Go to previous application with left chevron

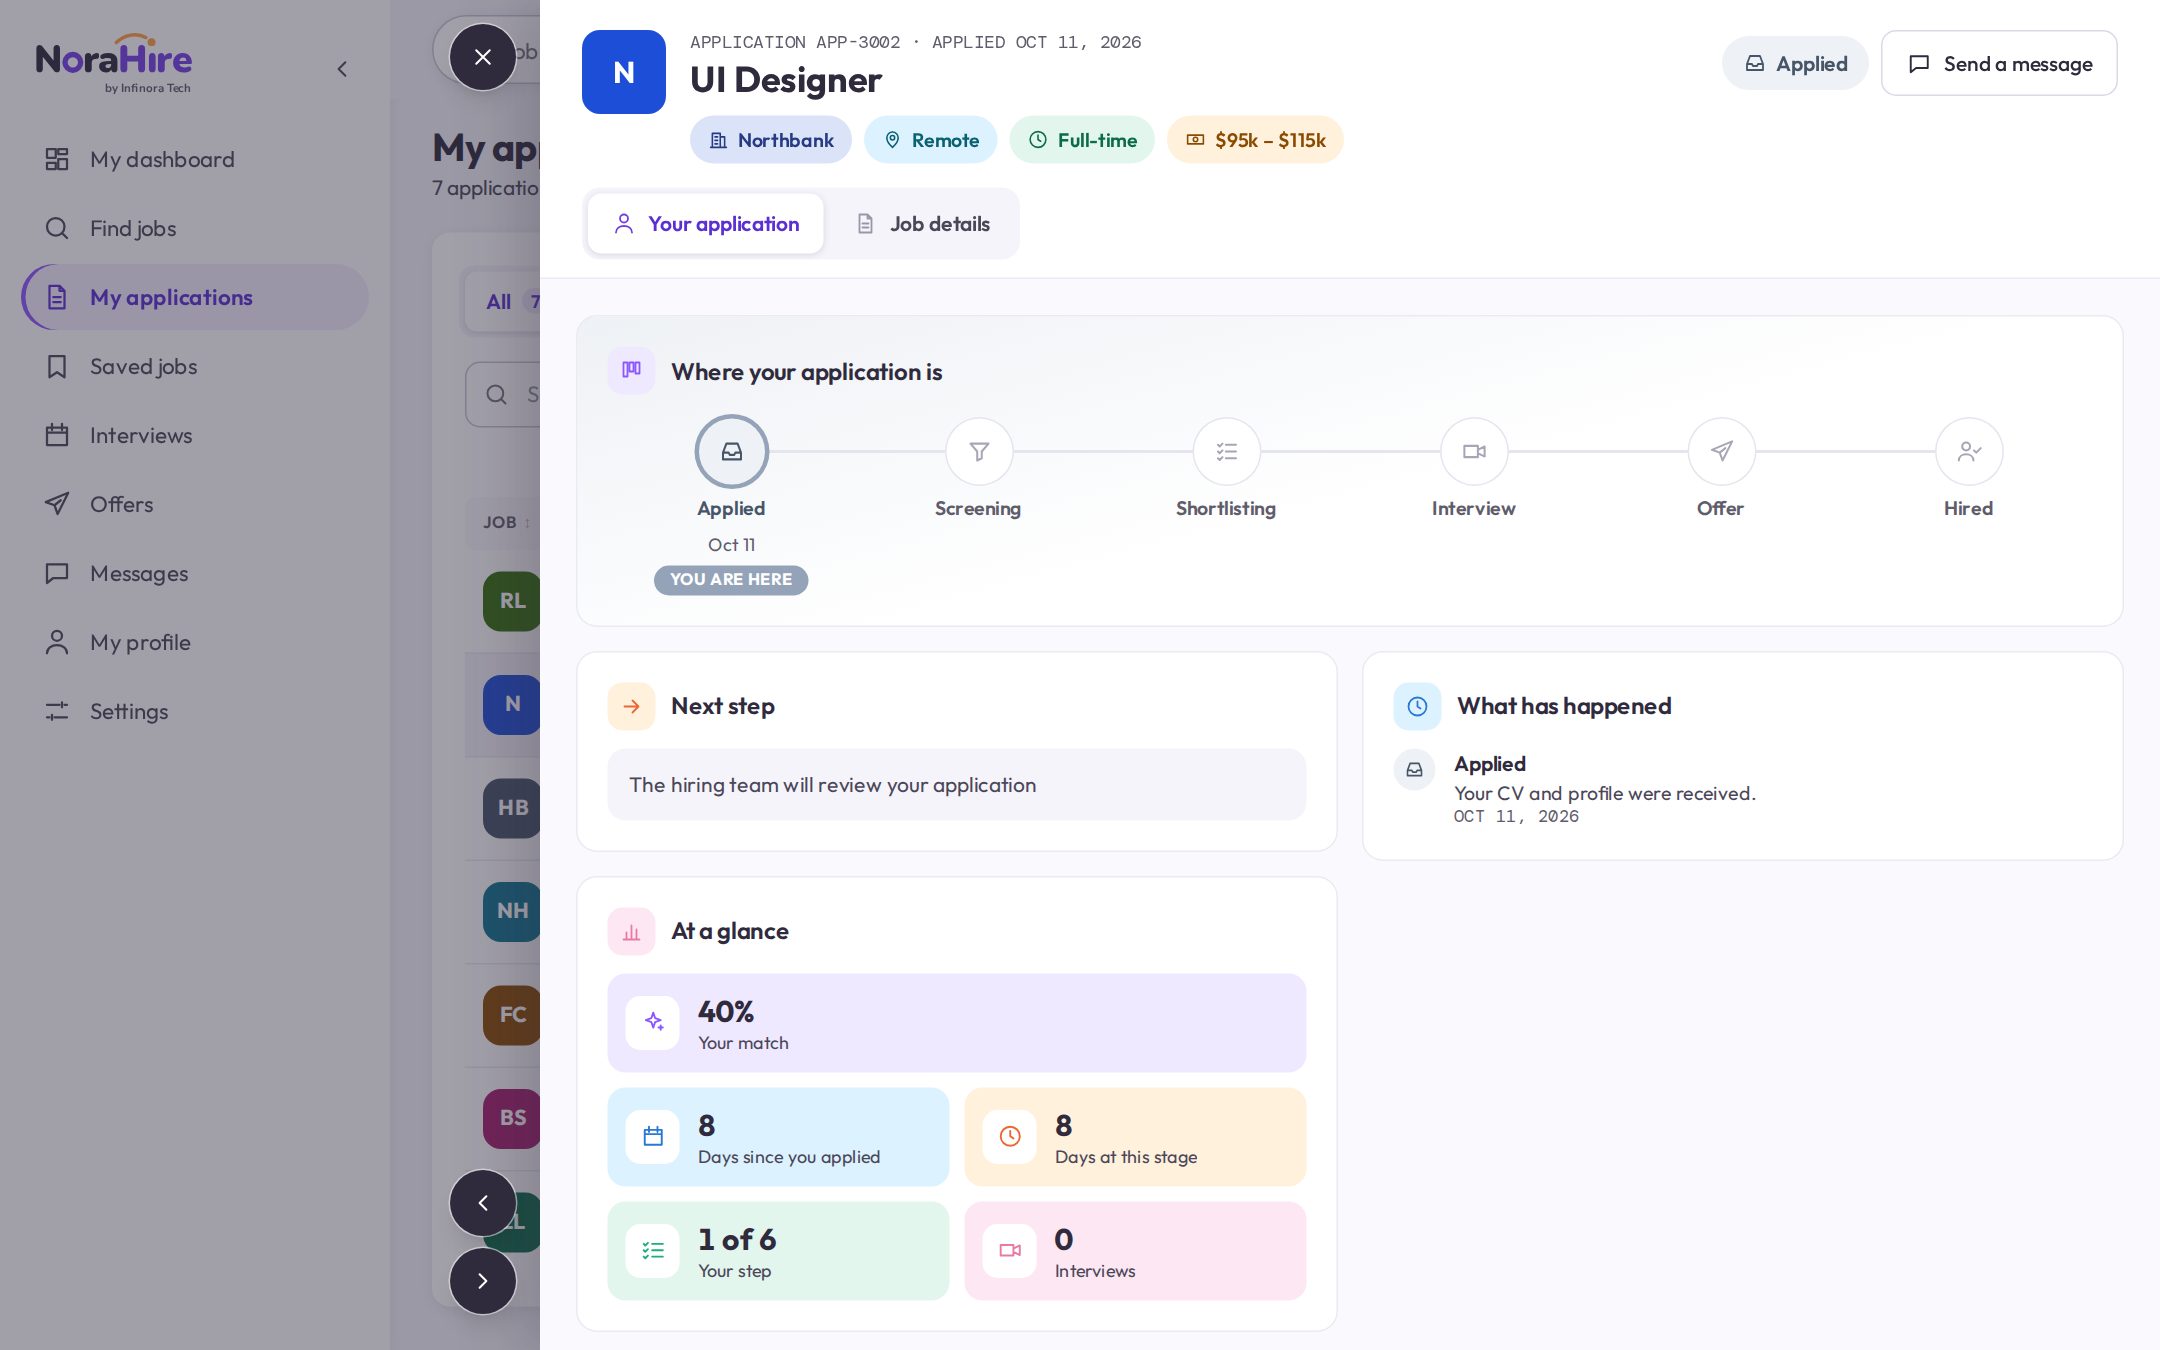tap(482, 1203)
